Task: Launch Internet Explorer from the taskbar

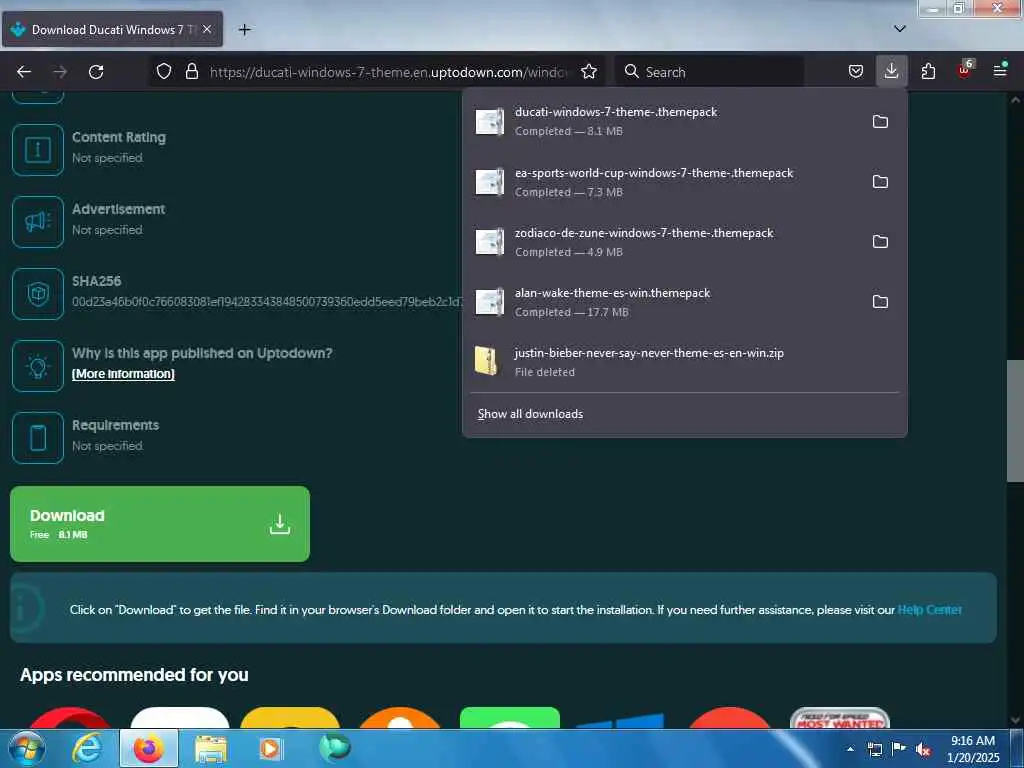Action: click(x=86, y=749)
